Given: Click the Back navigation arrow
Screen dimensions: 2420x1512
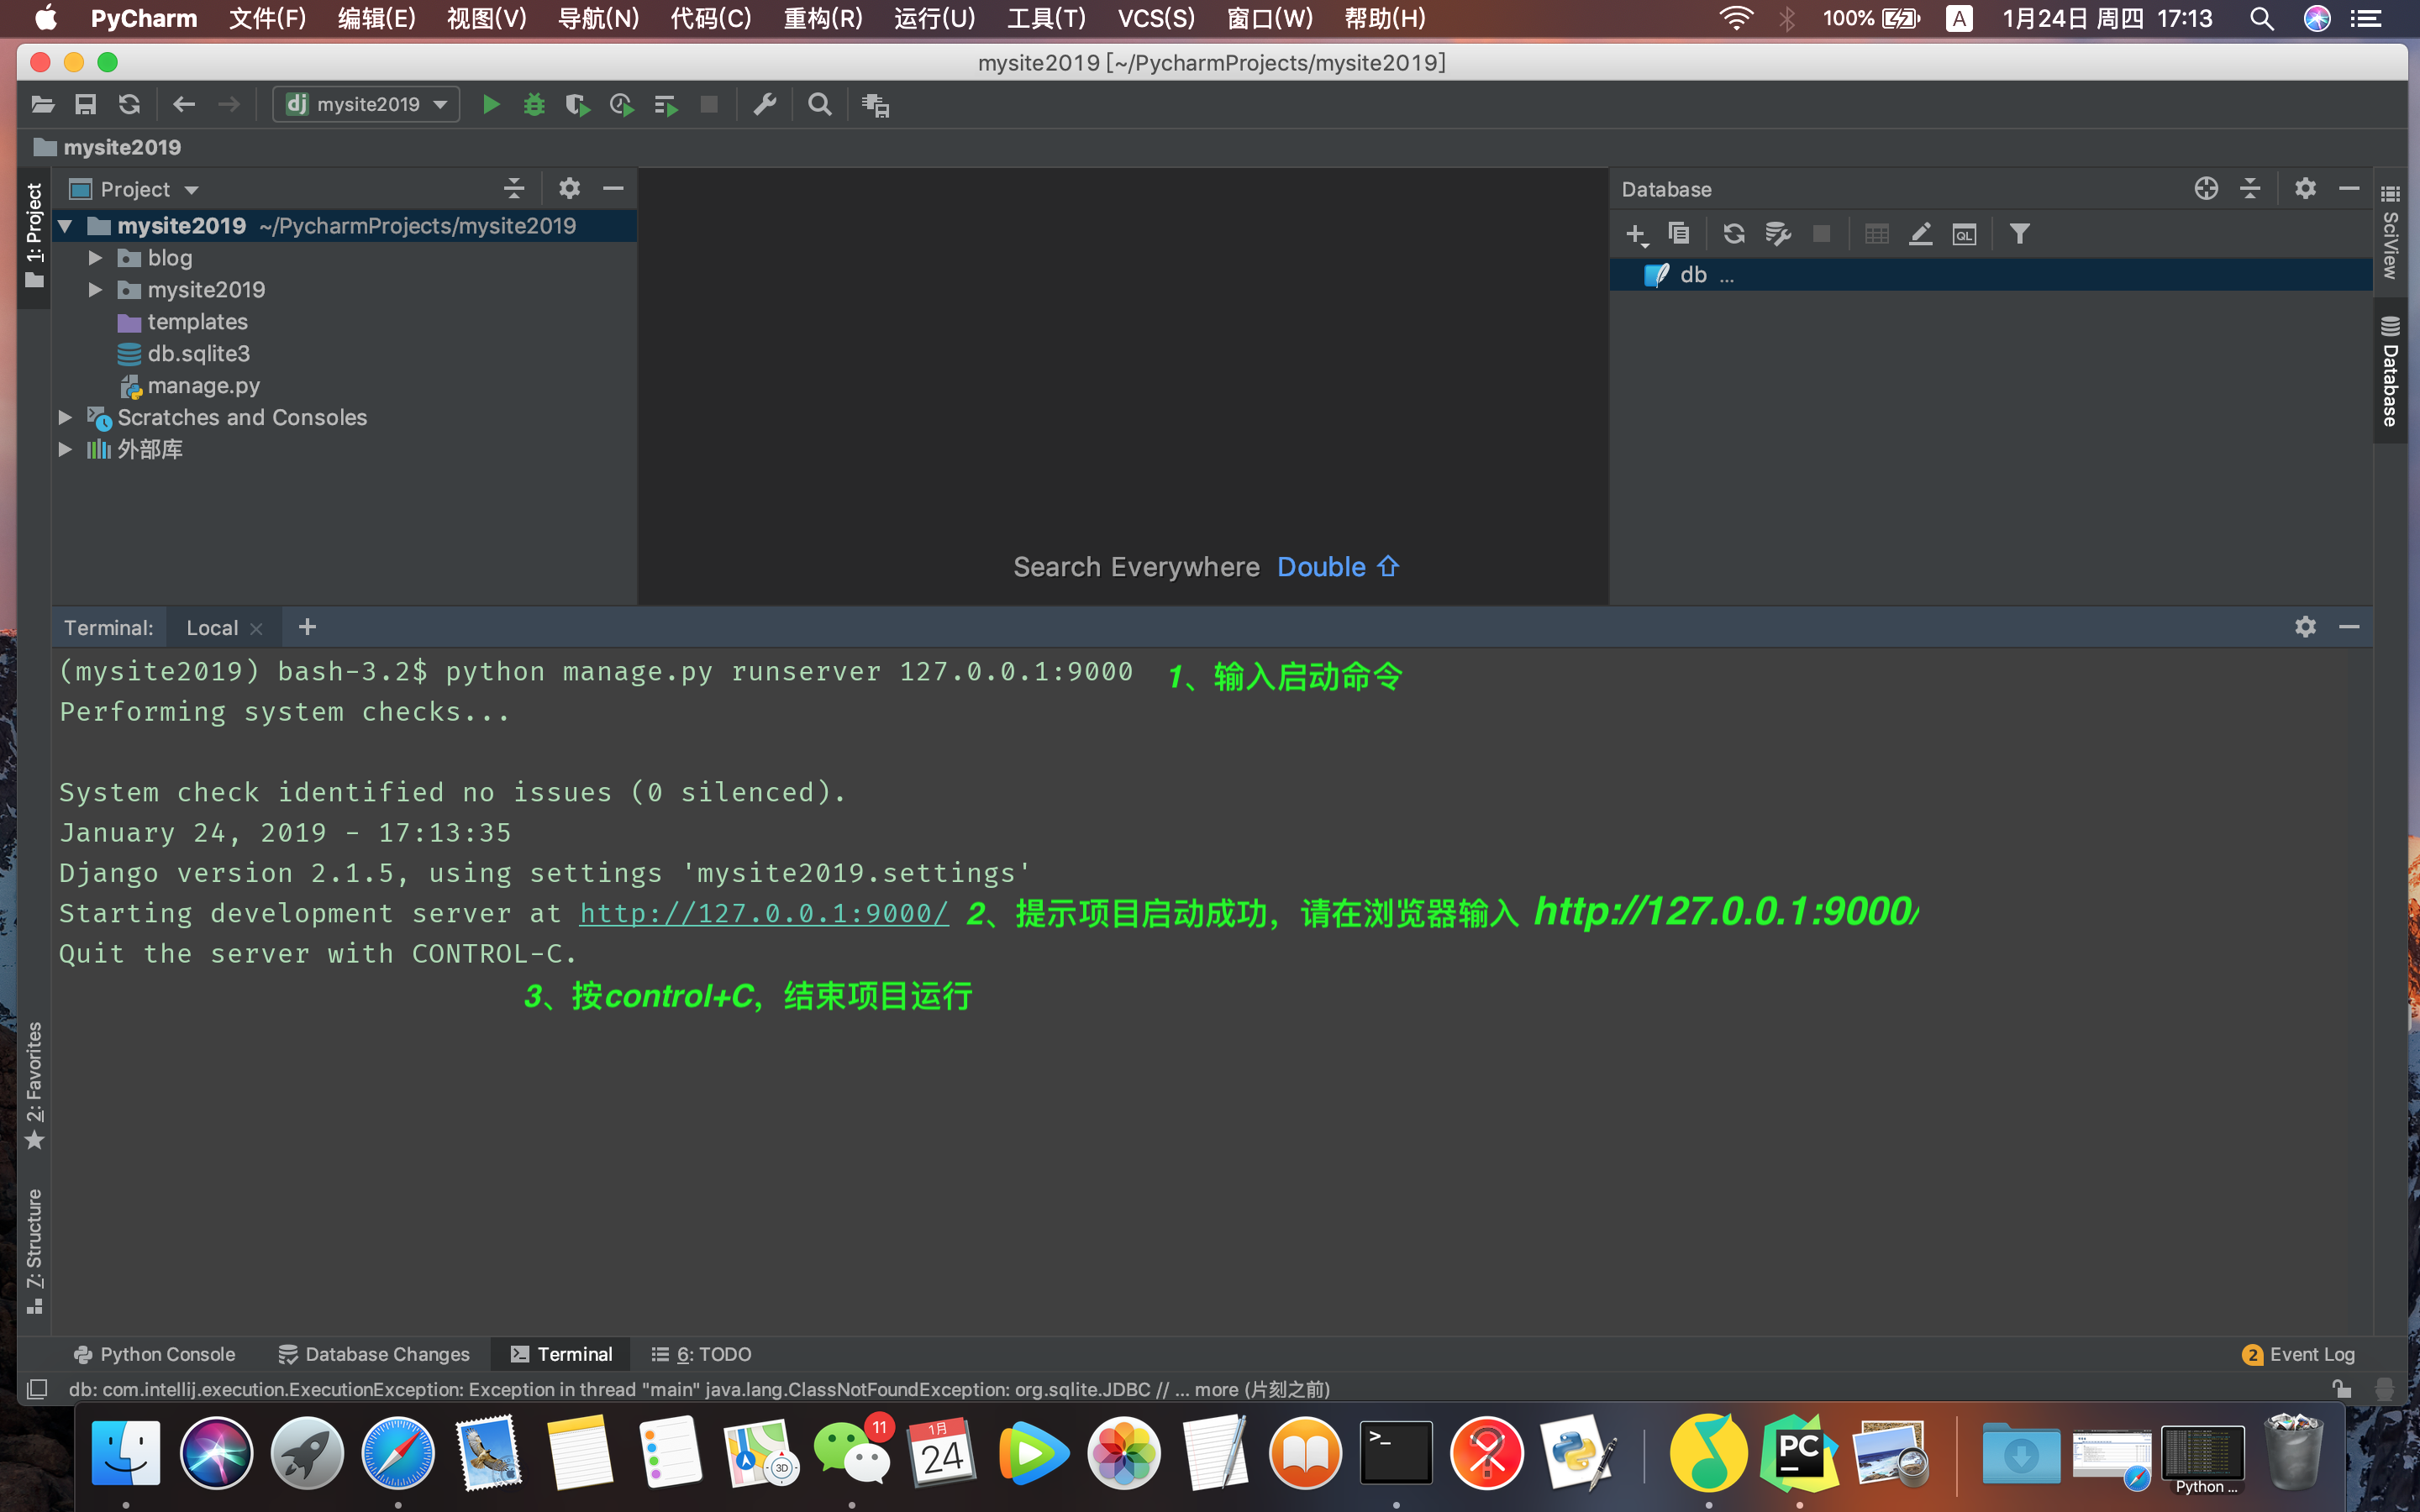Looking at the screenshot, I should 184,104.
